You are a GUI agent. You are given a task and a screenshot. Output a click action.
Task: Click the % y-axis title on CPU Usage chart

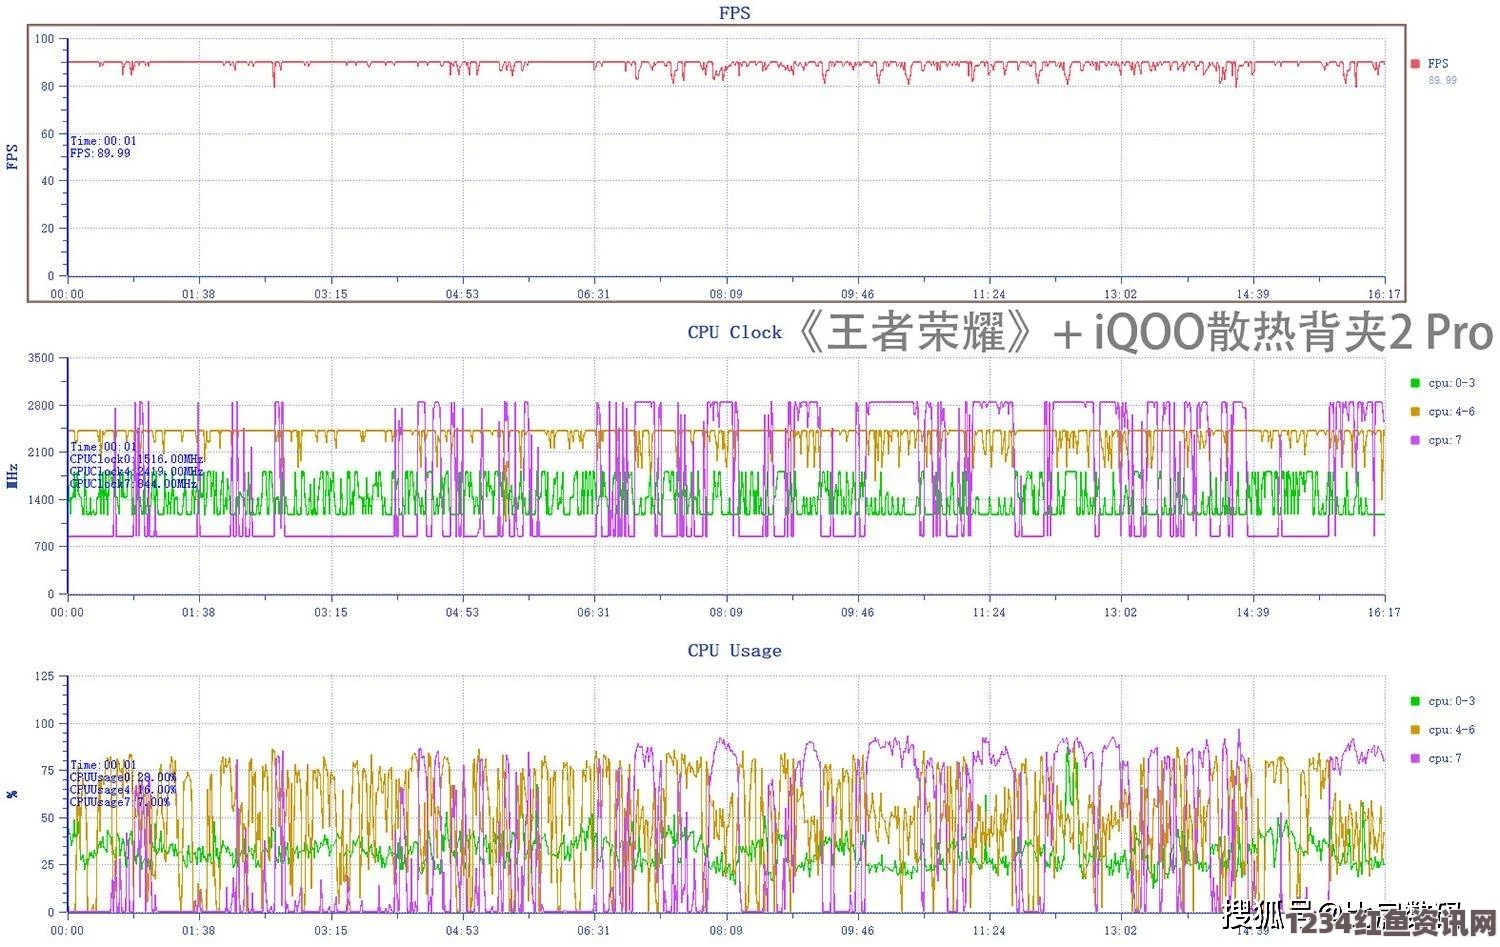(13, 794)
